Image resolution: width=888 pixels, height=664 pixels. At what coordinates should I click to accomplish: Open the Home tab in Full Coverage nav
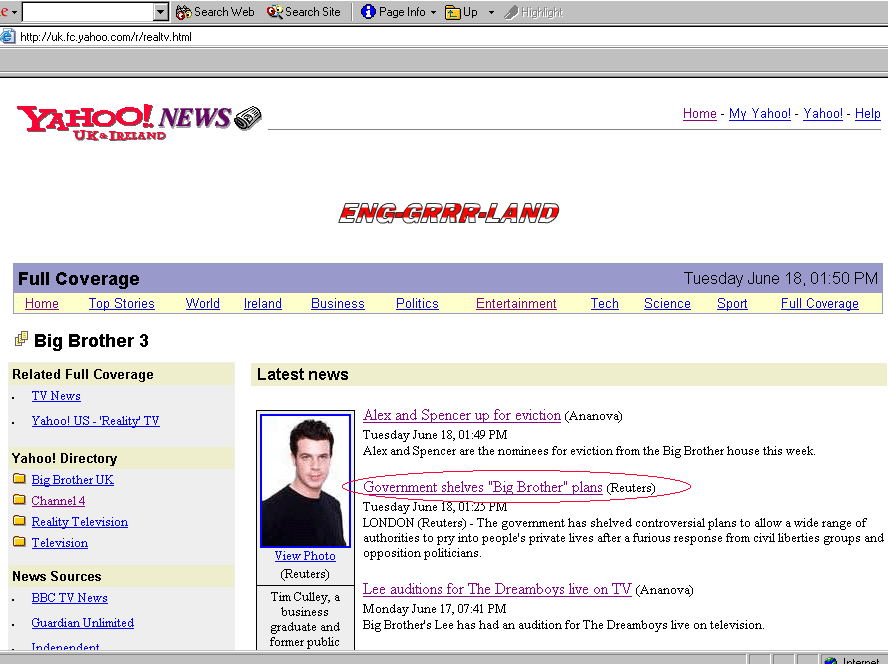(42, 304)
